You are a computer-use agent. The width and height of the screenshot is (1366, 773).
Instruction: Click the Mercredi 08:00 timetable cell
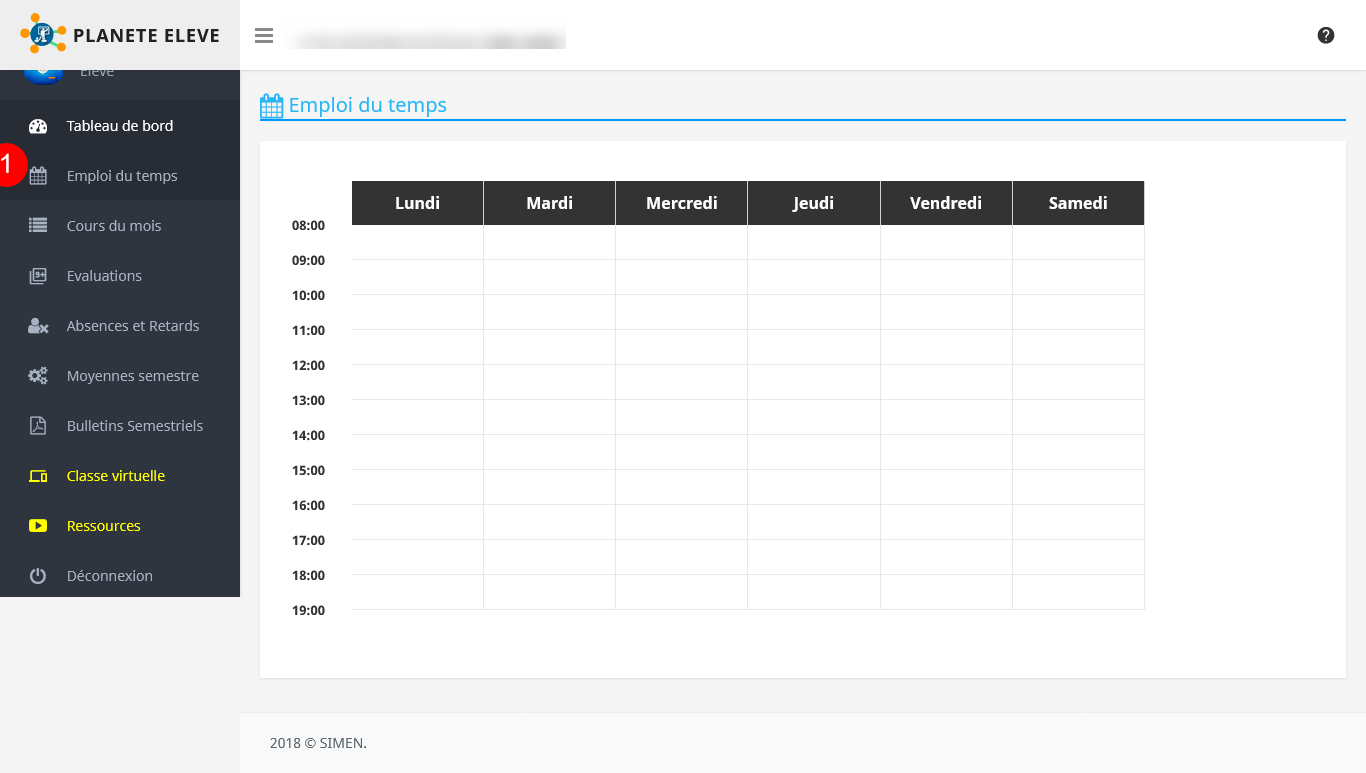click(681, 243)
